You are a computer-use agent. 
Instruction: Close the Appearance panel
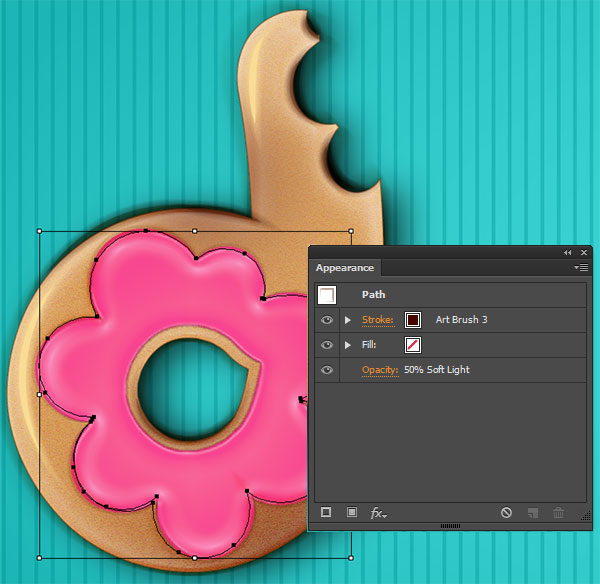tap(584, 253)
